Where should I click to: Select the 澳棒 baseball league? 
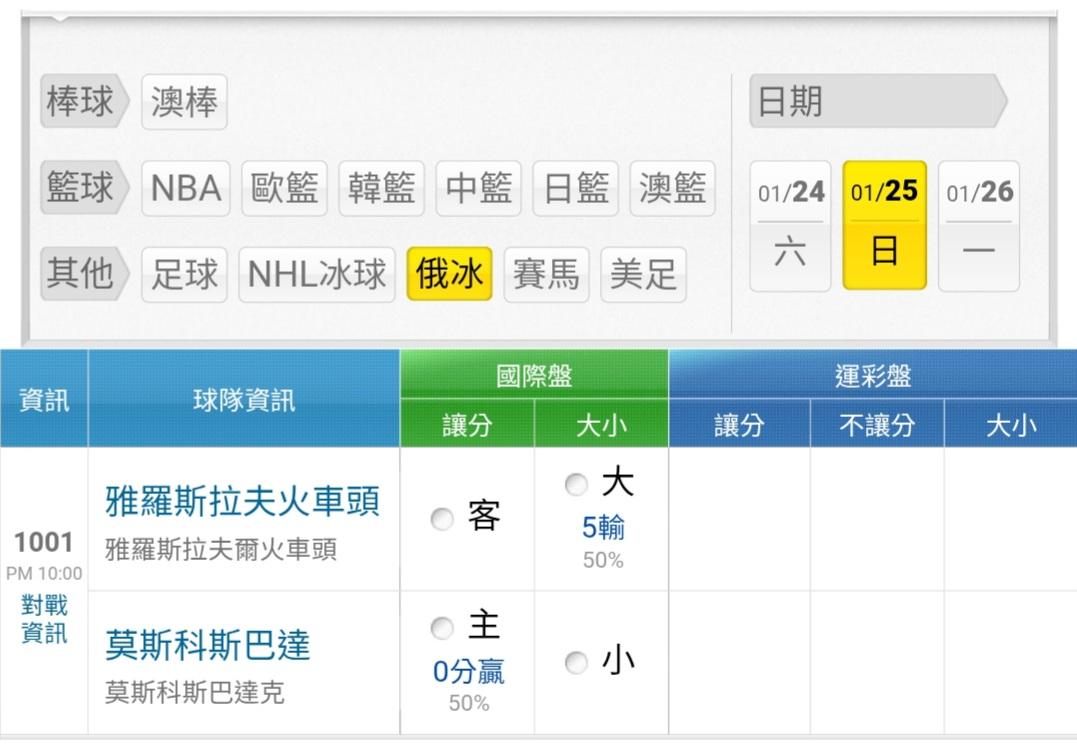point(184,102)
